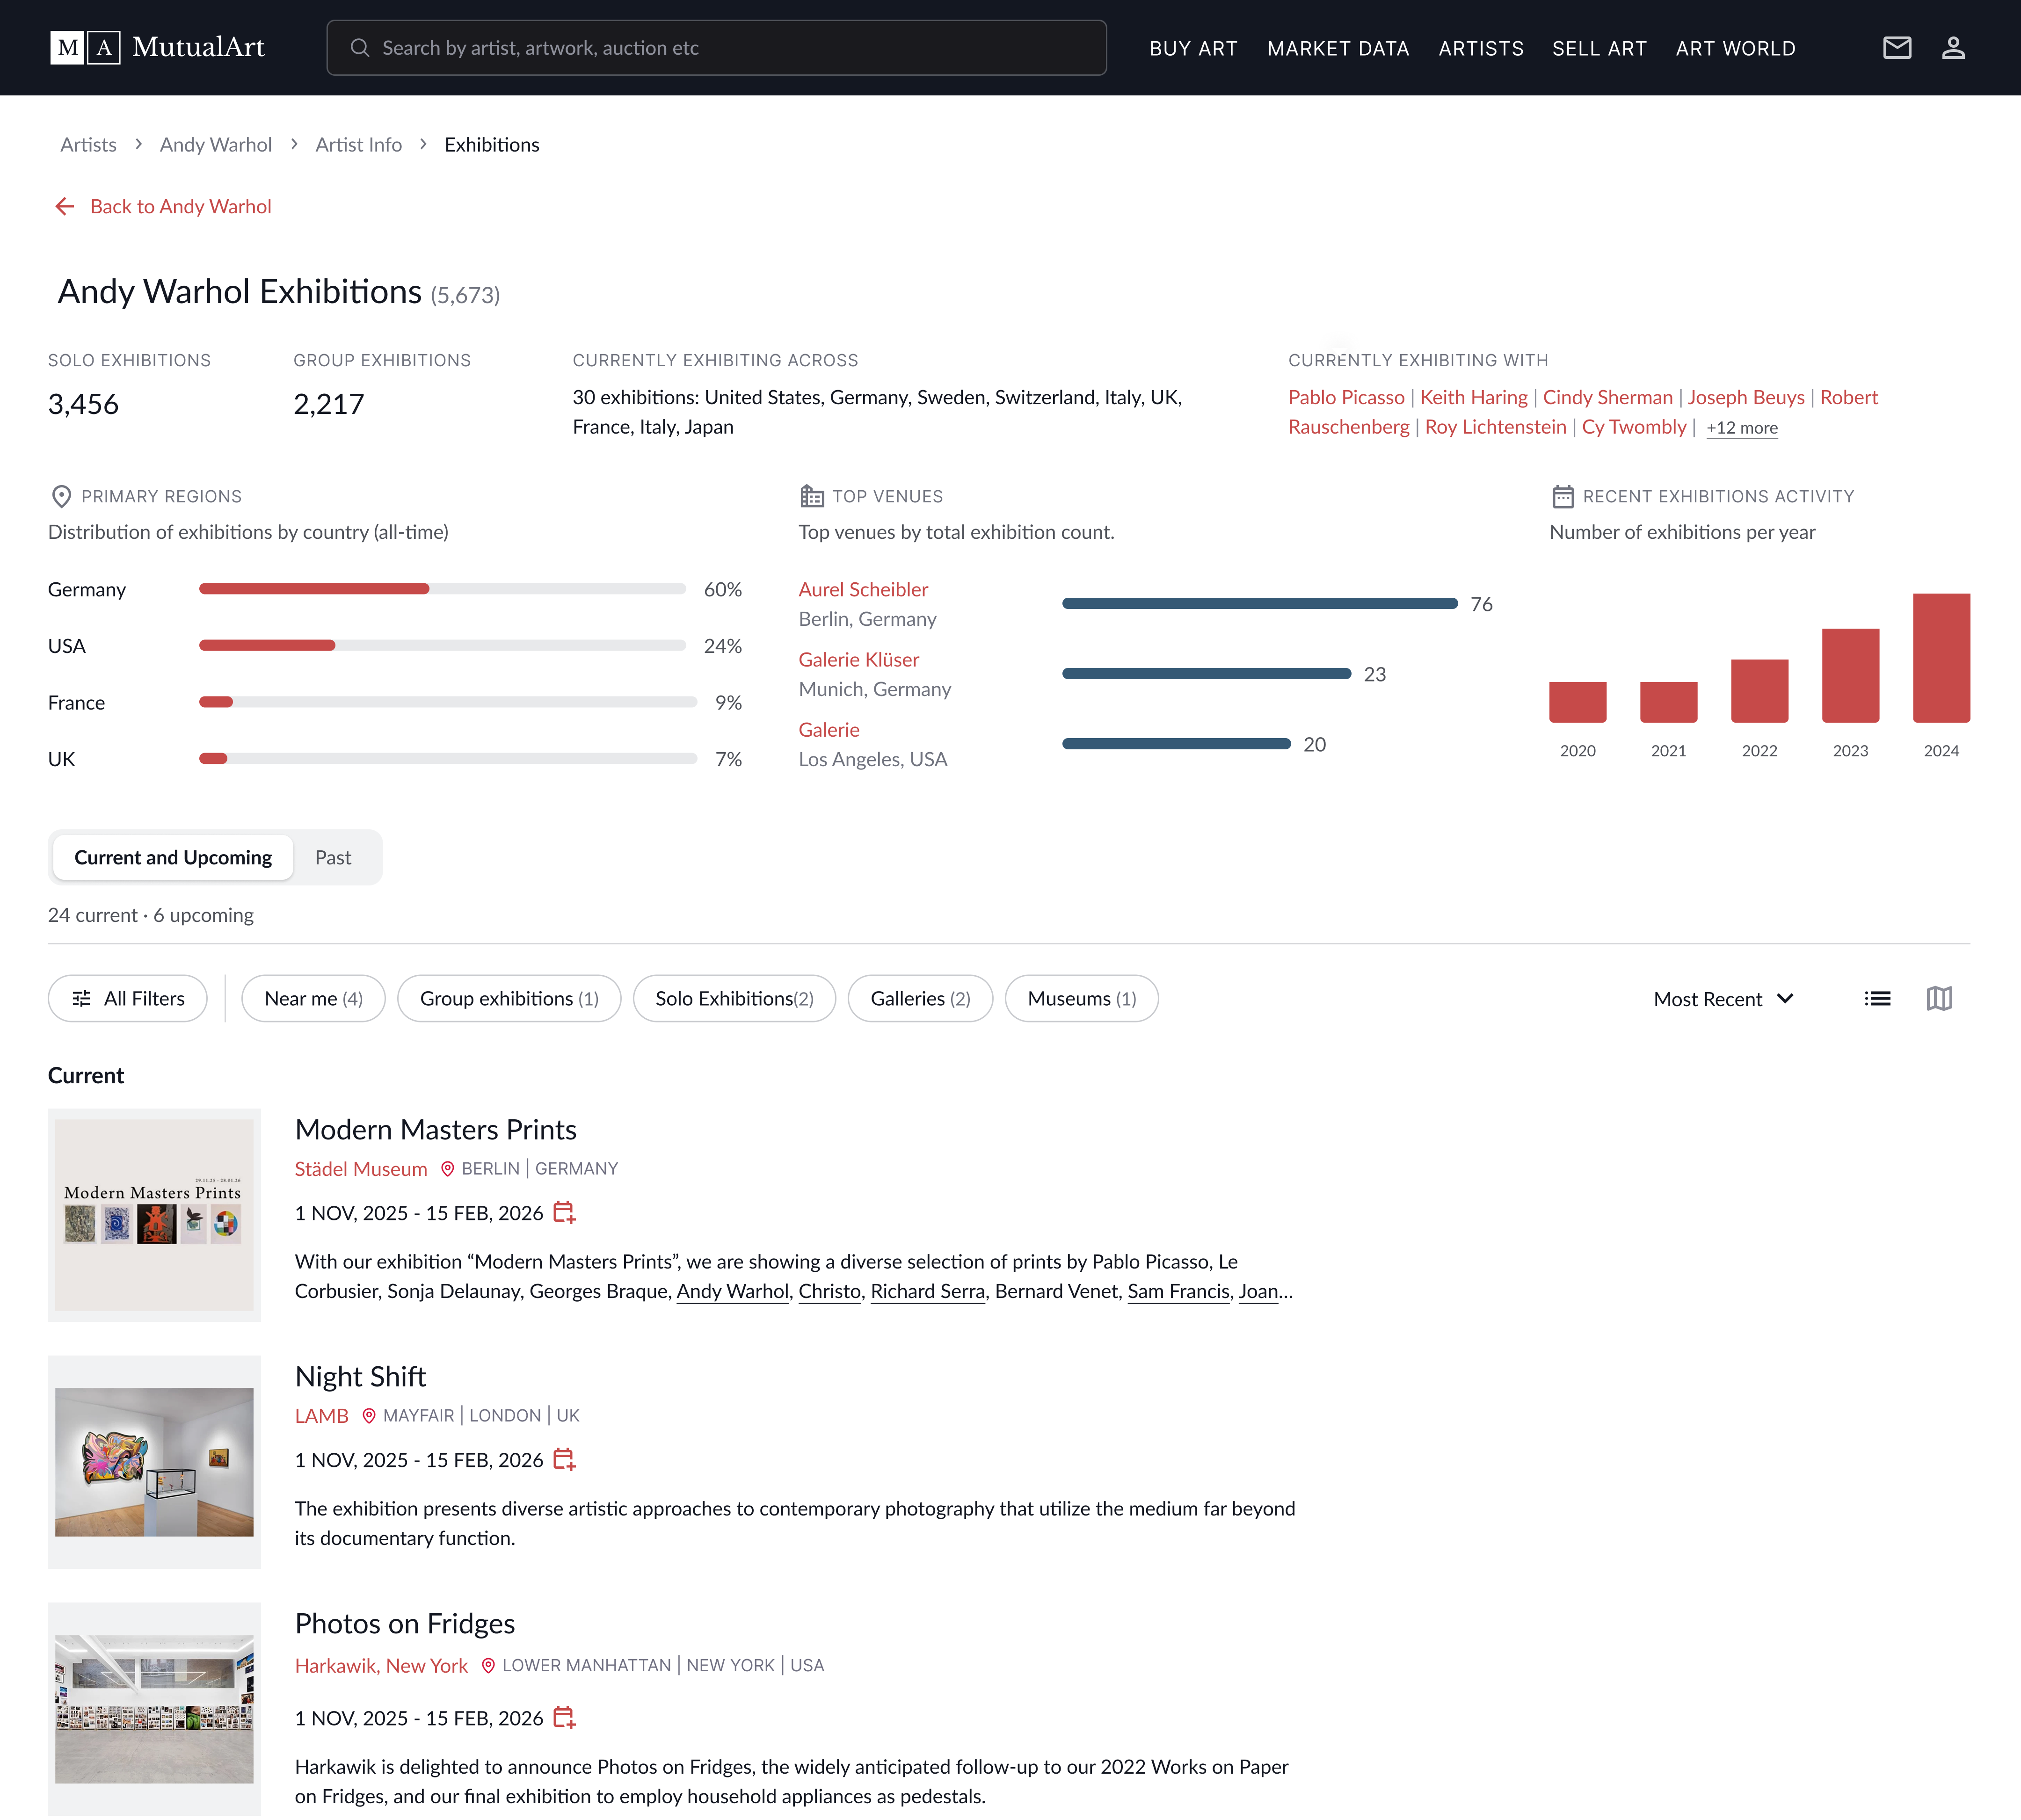Add Modern Masters Prints to calendar

point(564,1212)
